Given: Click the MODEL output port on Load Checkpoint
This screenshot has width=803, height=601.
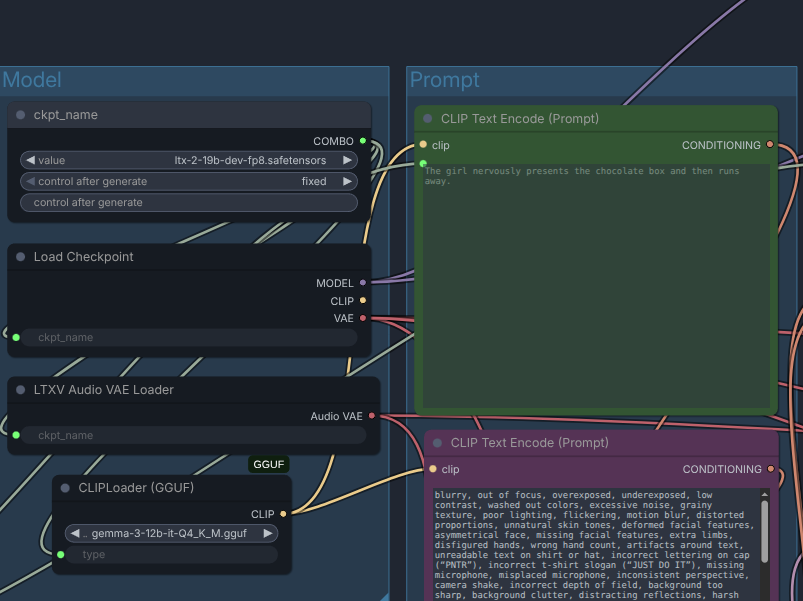Looking at the screenshot, I should [363, 283].
